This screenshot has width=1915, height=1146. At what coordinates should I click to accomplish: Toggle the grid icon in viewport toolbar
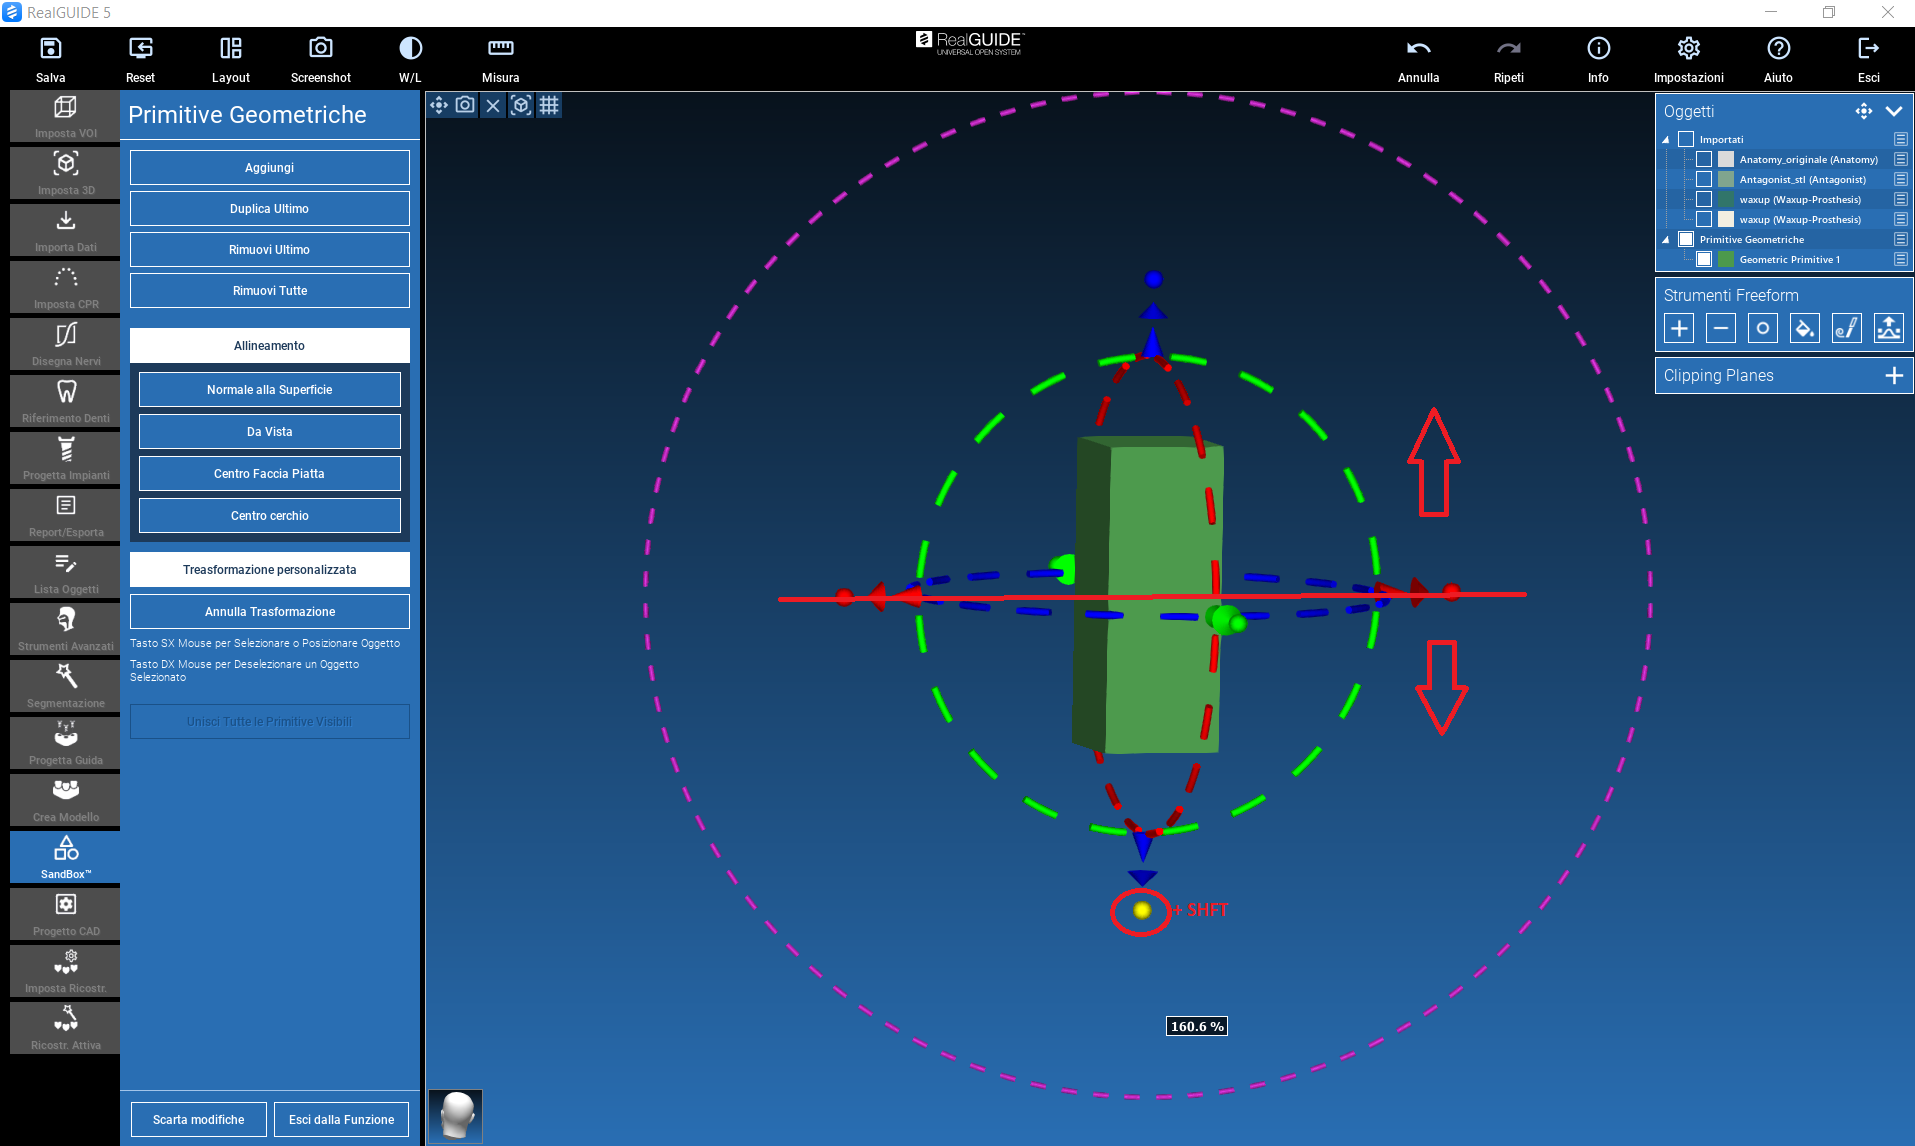(549, 105)
